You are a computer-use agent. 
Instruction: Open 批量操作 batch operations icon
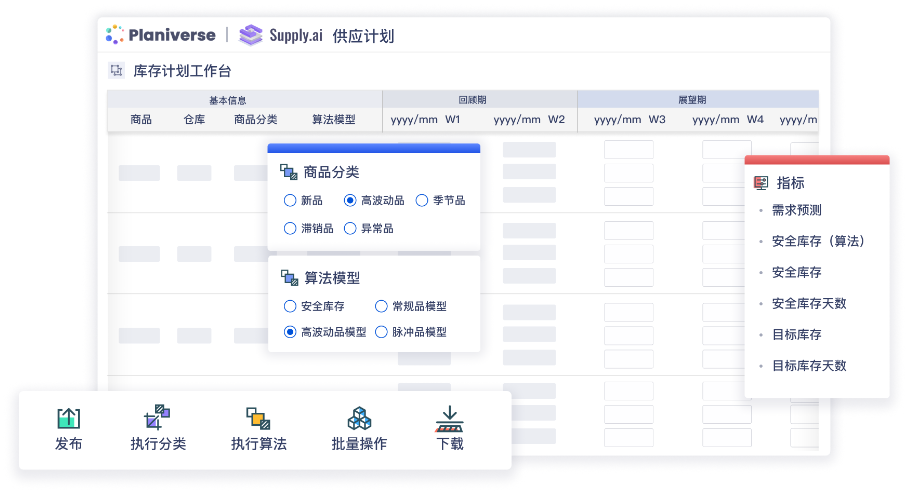click(359, 419)
